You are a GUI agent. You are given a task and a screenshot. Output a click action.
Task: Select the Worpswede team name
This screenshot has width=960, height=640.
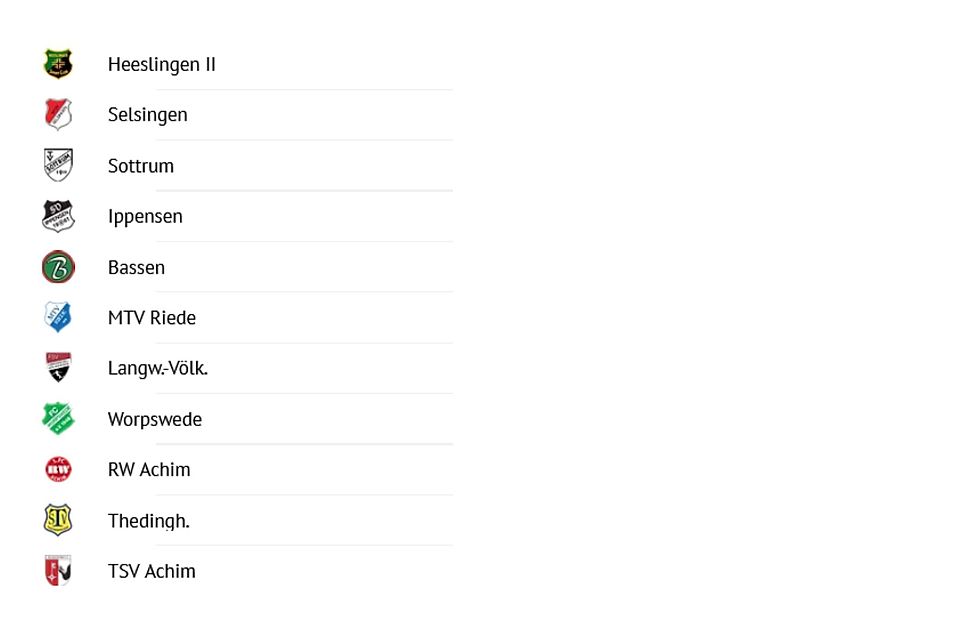point(155,420)
